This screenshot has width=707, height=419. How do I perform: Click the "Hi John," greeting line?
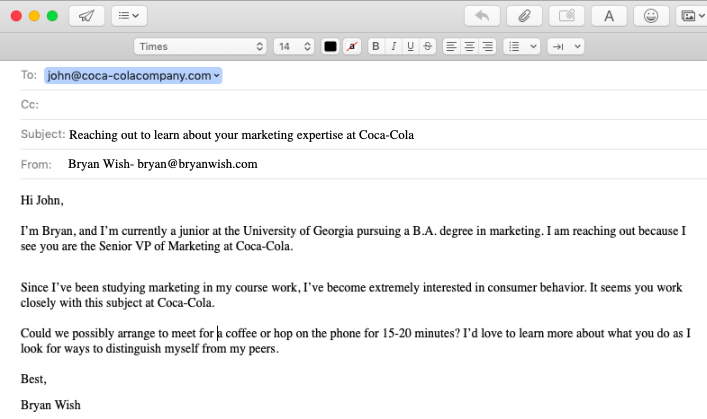pyautogui.click(x=42, y=200)
